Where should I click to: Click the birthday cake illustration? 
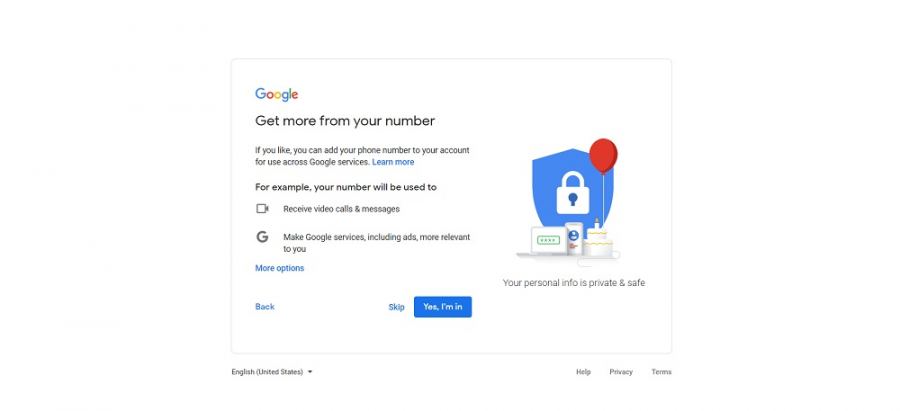click(598, 242)
